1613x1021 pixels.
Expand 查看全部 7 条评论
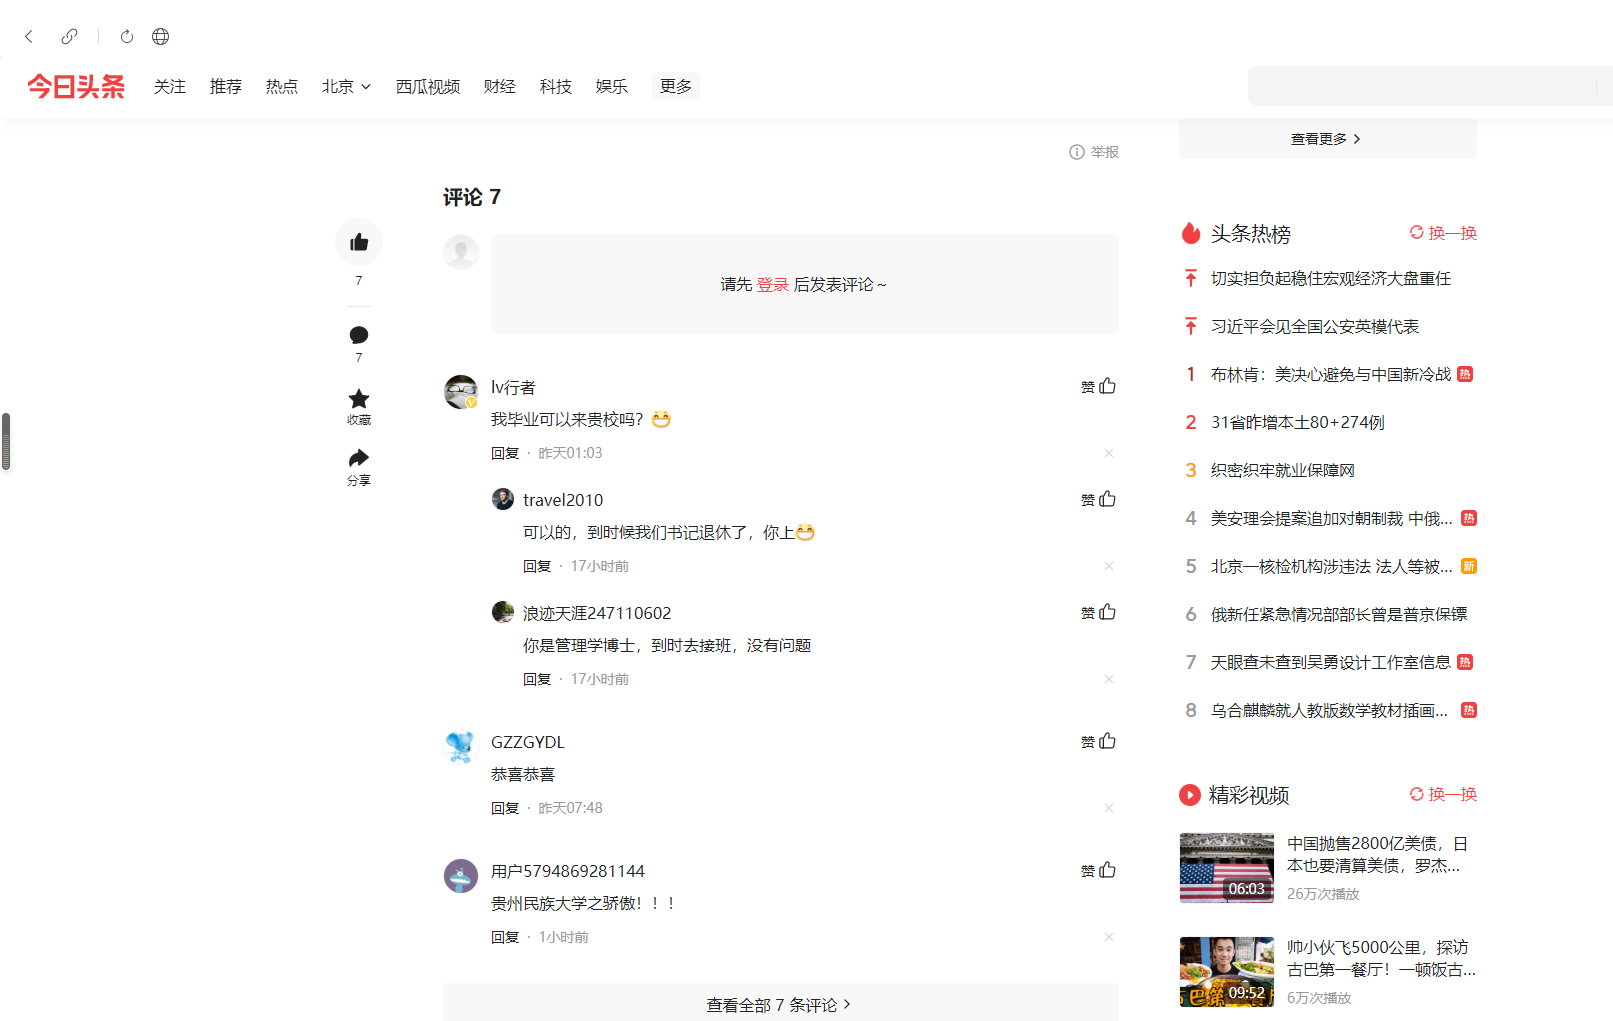pos(779,1004)
